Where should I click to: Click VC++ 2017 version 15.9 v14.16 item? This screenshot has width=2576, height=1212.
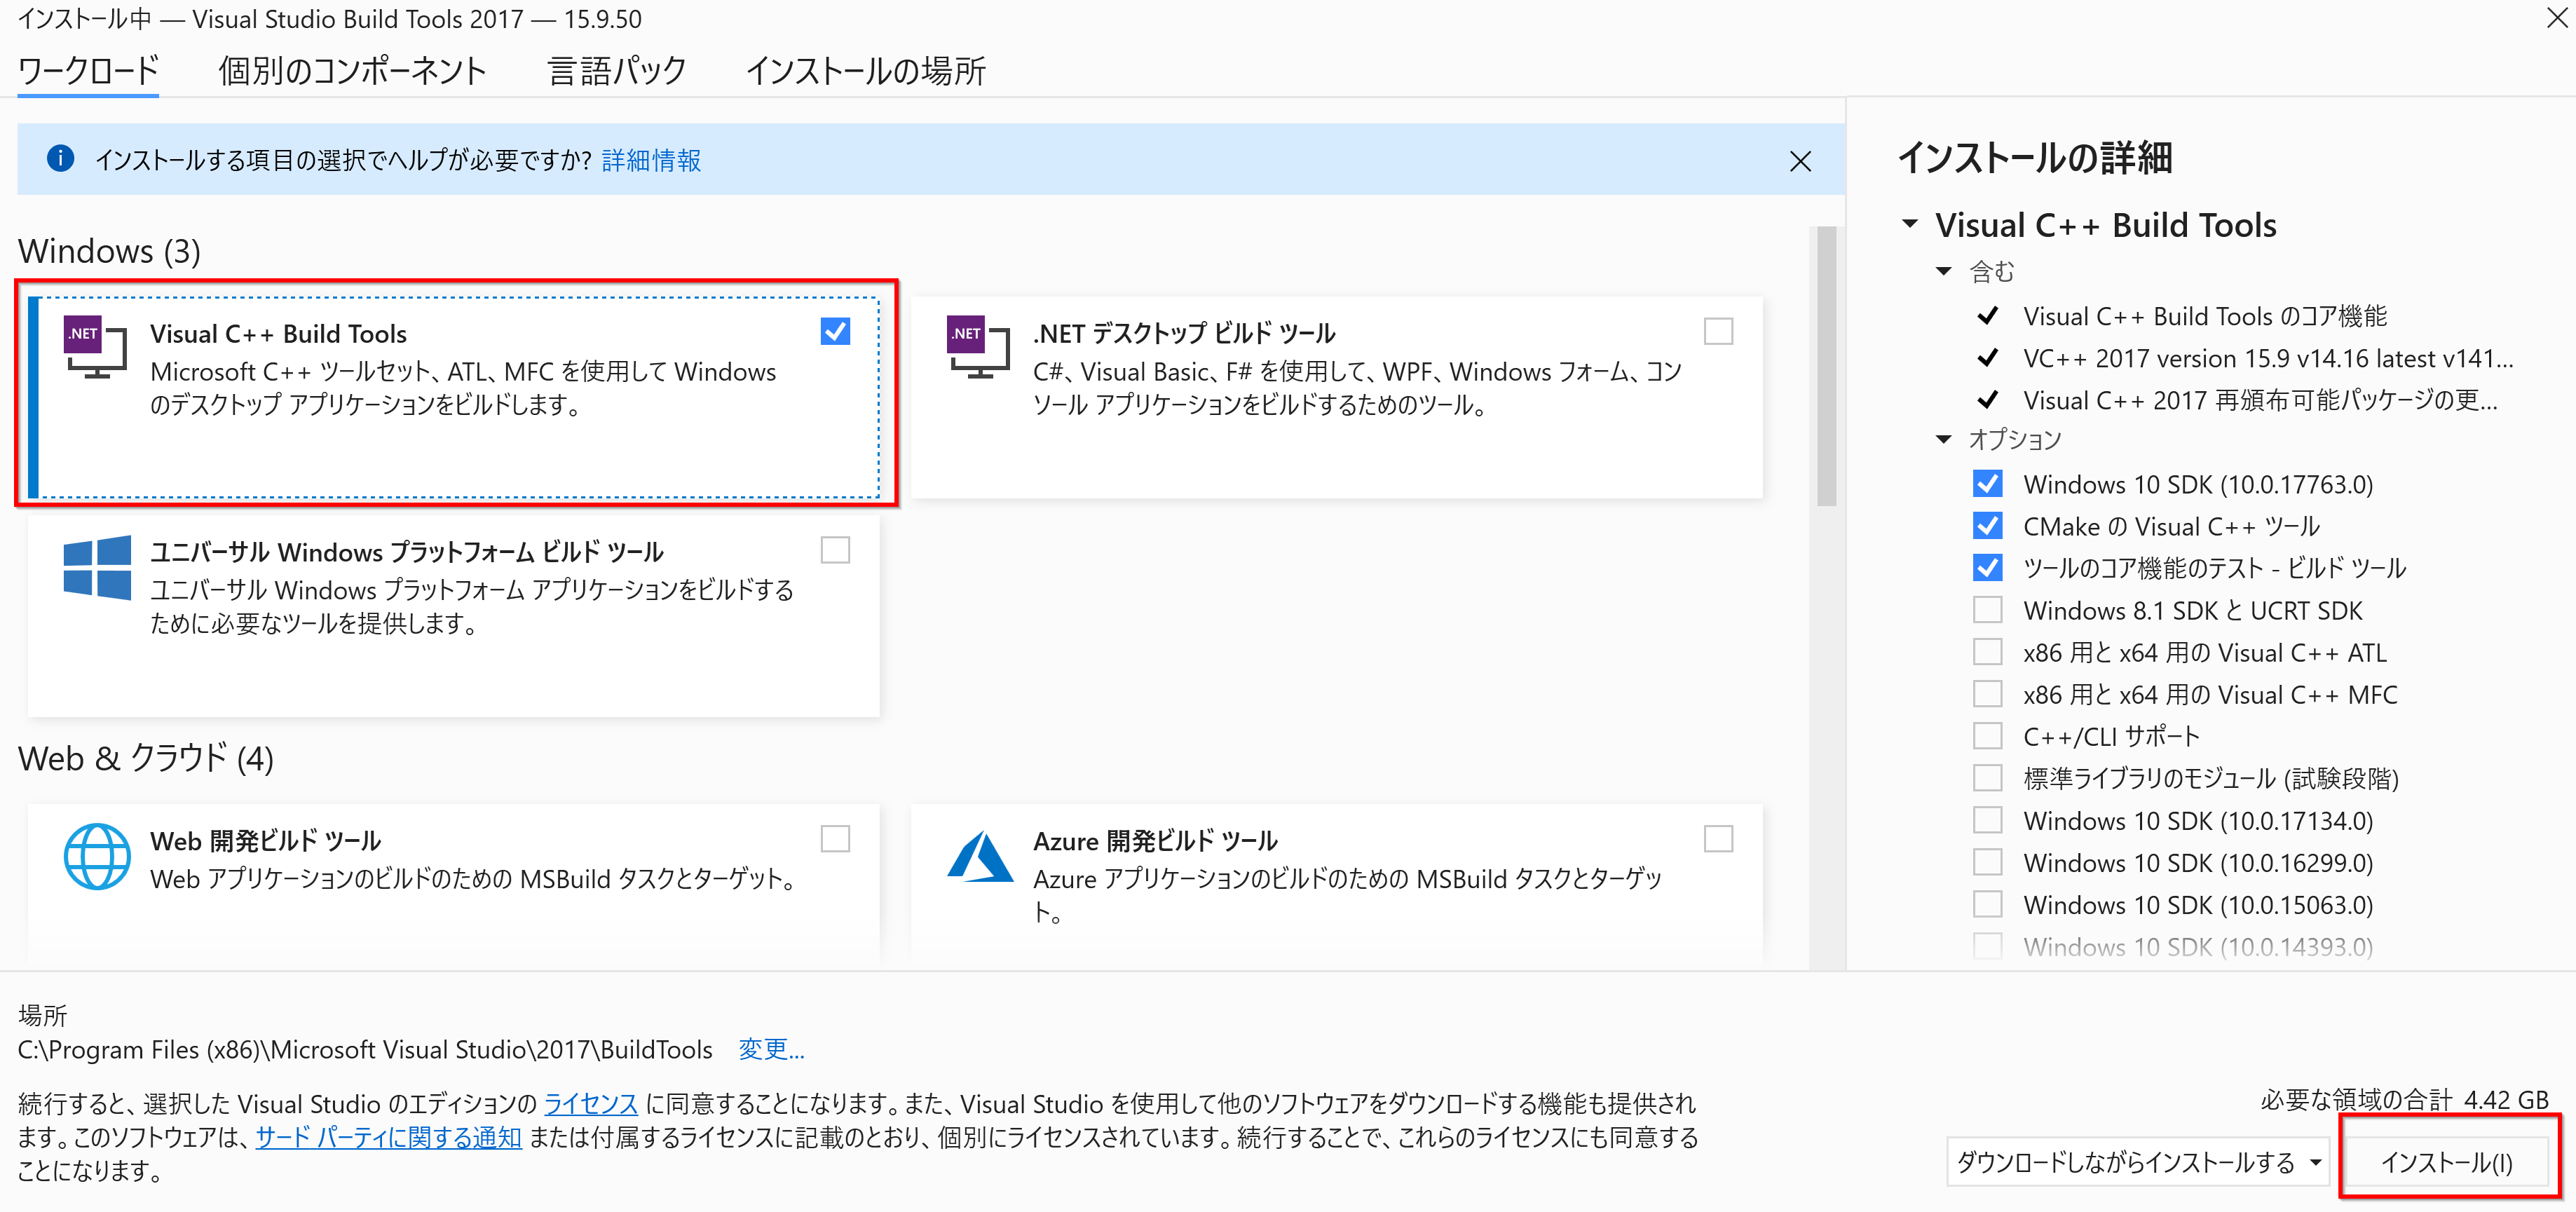[2268, 358]
